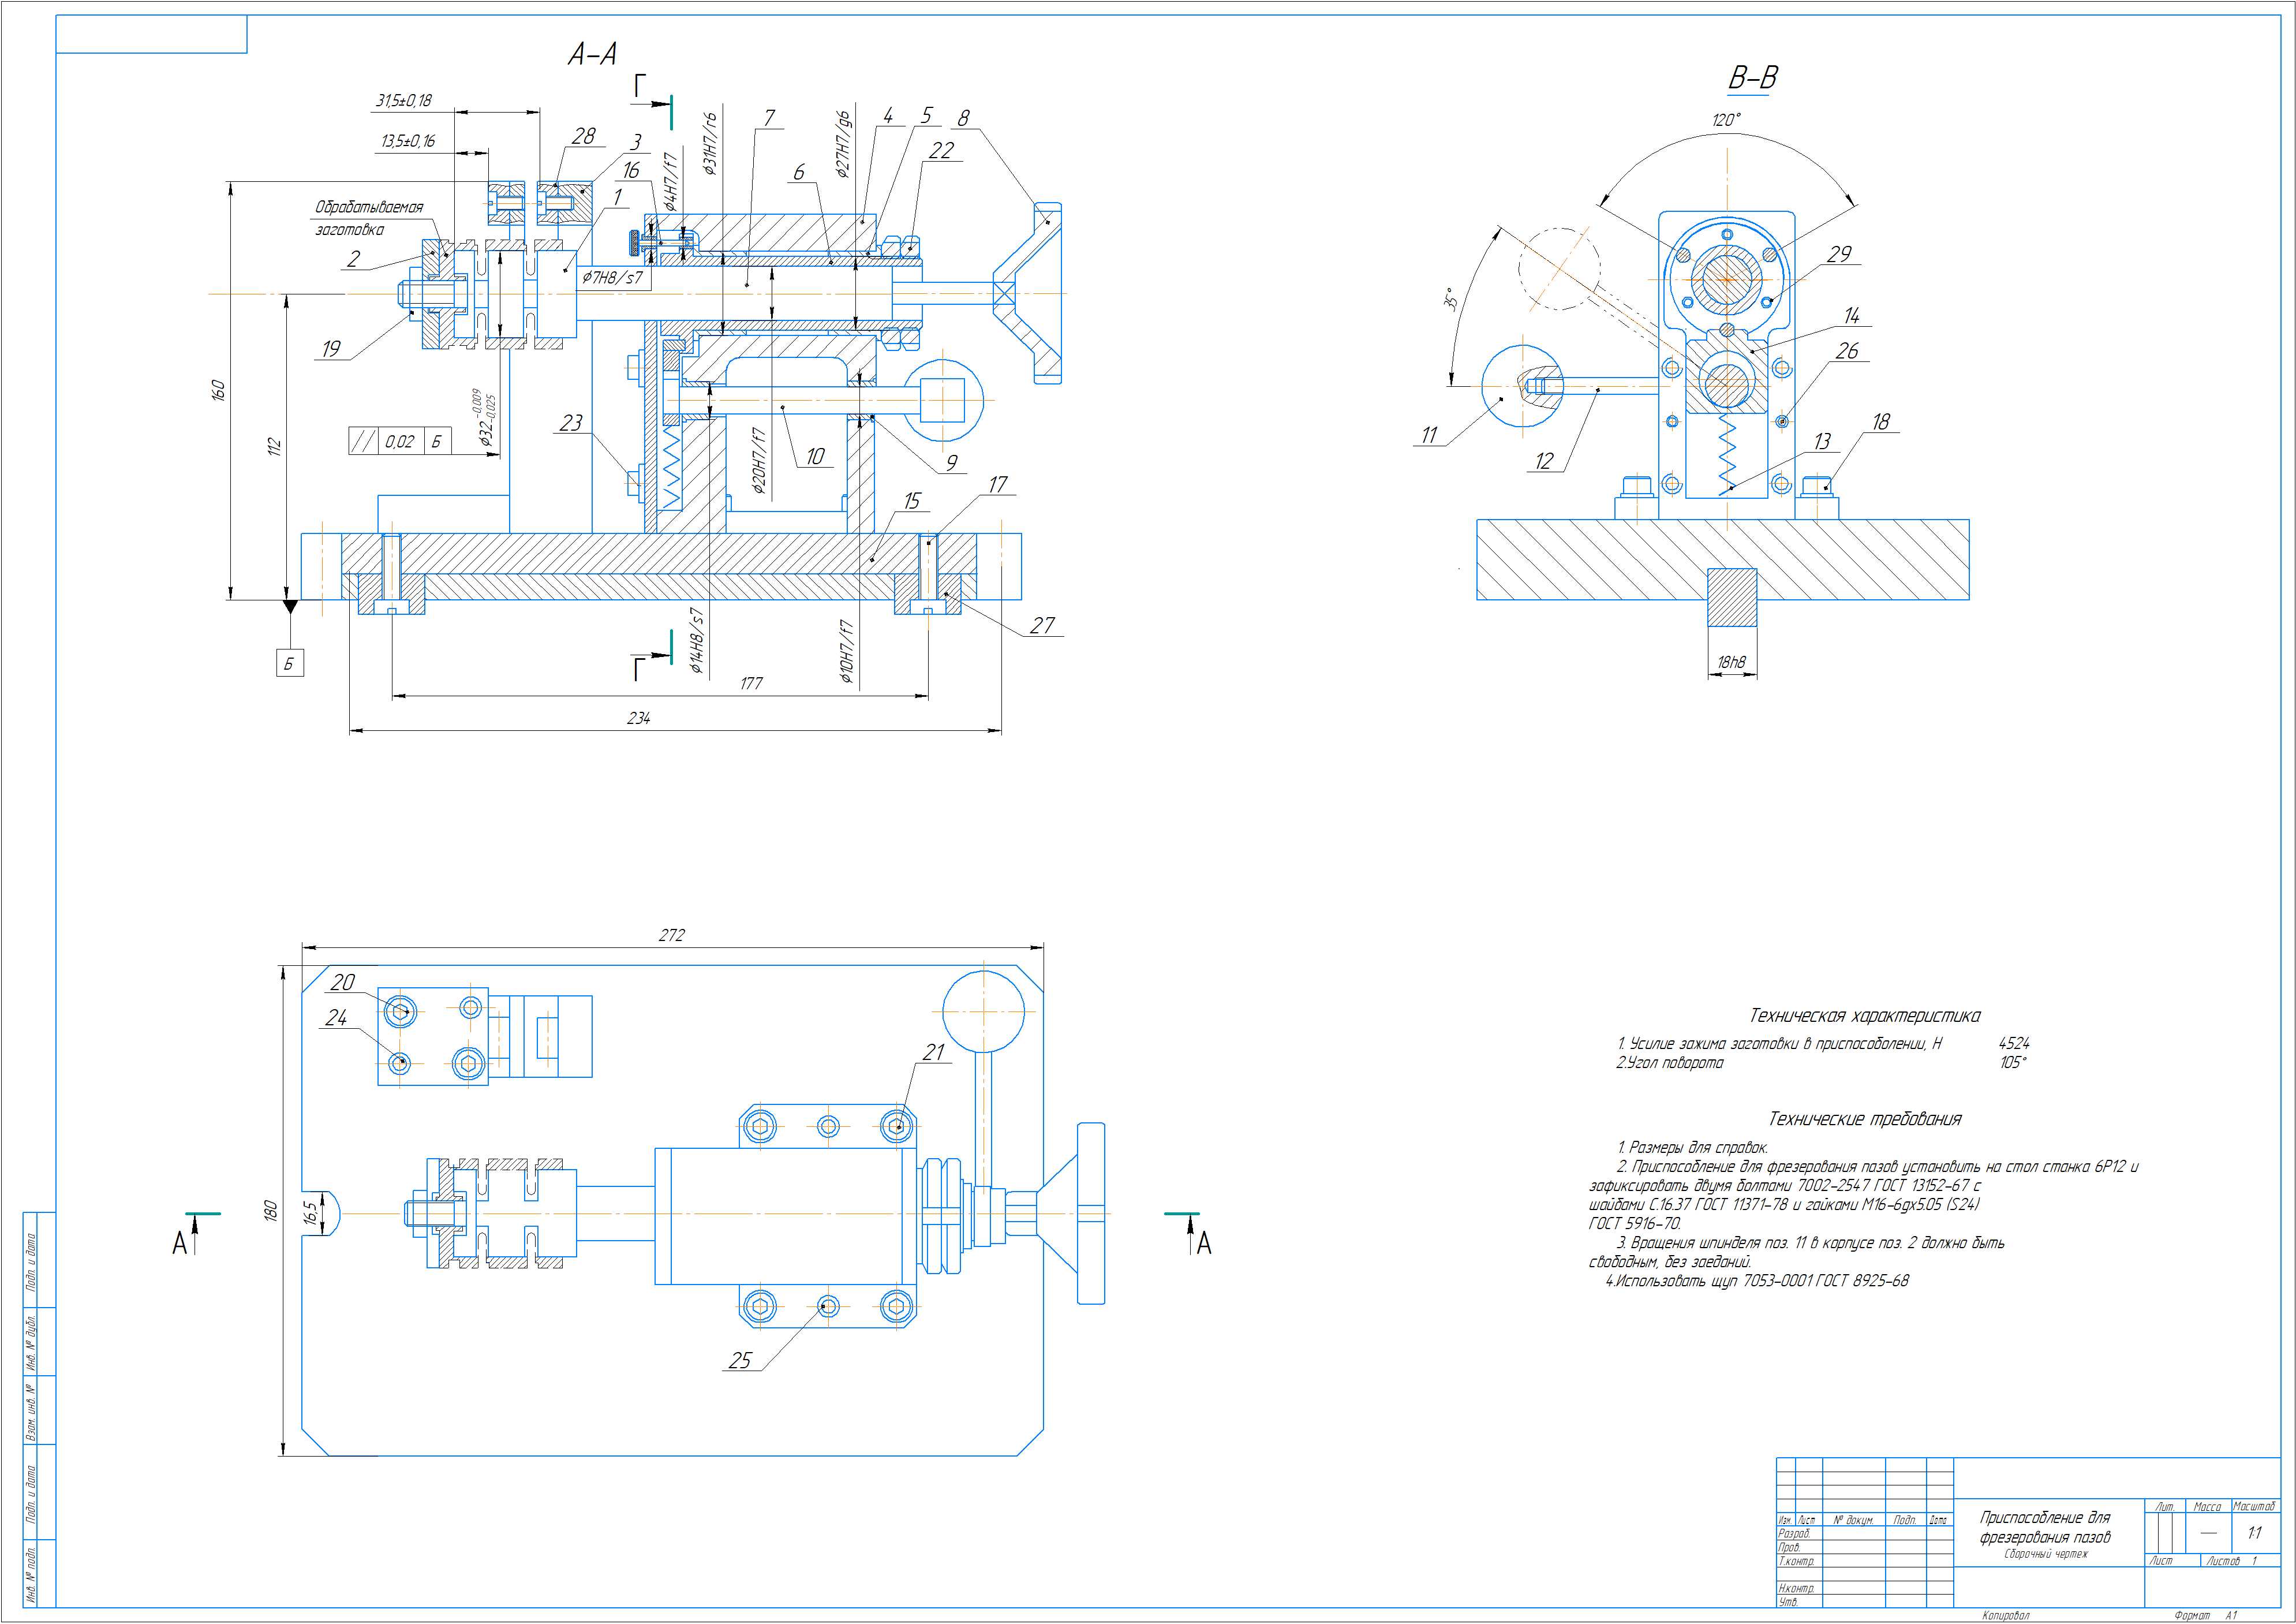Click position number '28' callout
The height and width of the screenshot is (1624, 2296).
pyautogui.click(x=584, y=136)
